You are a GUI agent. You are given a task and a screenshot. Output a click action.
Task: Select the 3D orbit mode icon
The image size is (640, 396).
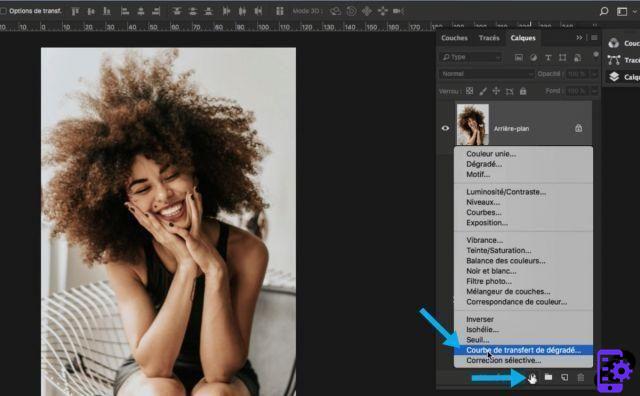[x=336, y=11]
